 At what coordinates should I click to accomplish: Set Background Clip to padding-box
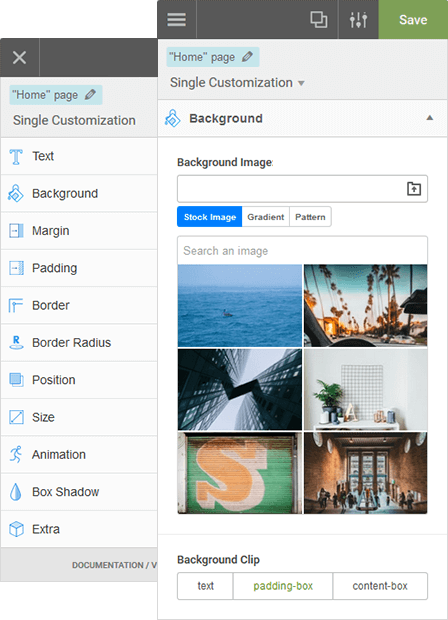(x=283, y=586)
